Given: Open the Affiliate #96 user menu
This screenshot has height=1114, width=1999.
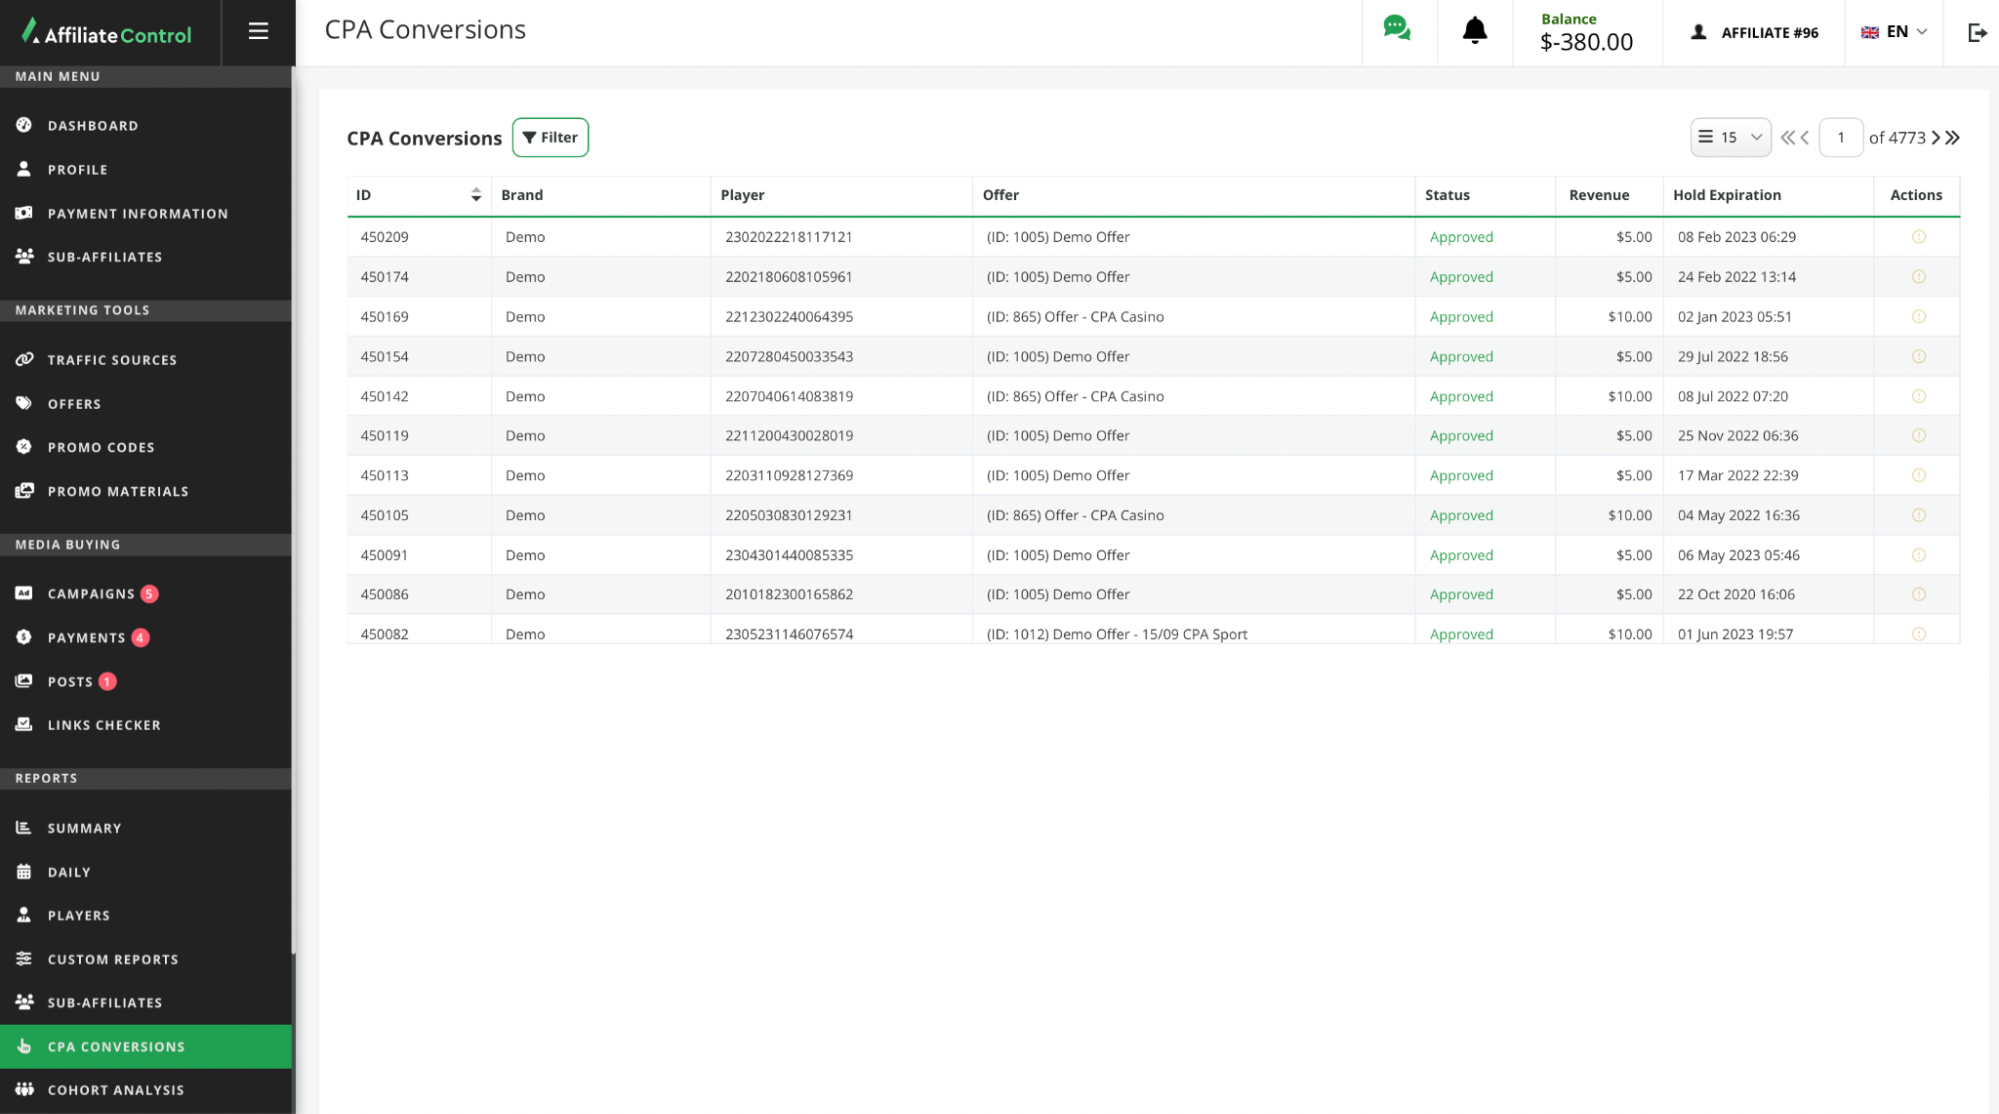Looking at the screenshot, I should click(1755, 33).
